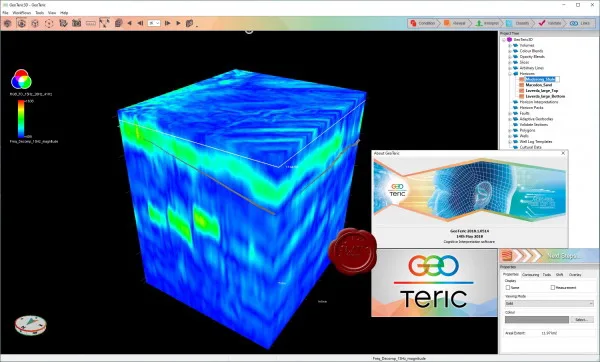Collapse the GeoTeric3D root project node
600x362 pixels.
504,40
